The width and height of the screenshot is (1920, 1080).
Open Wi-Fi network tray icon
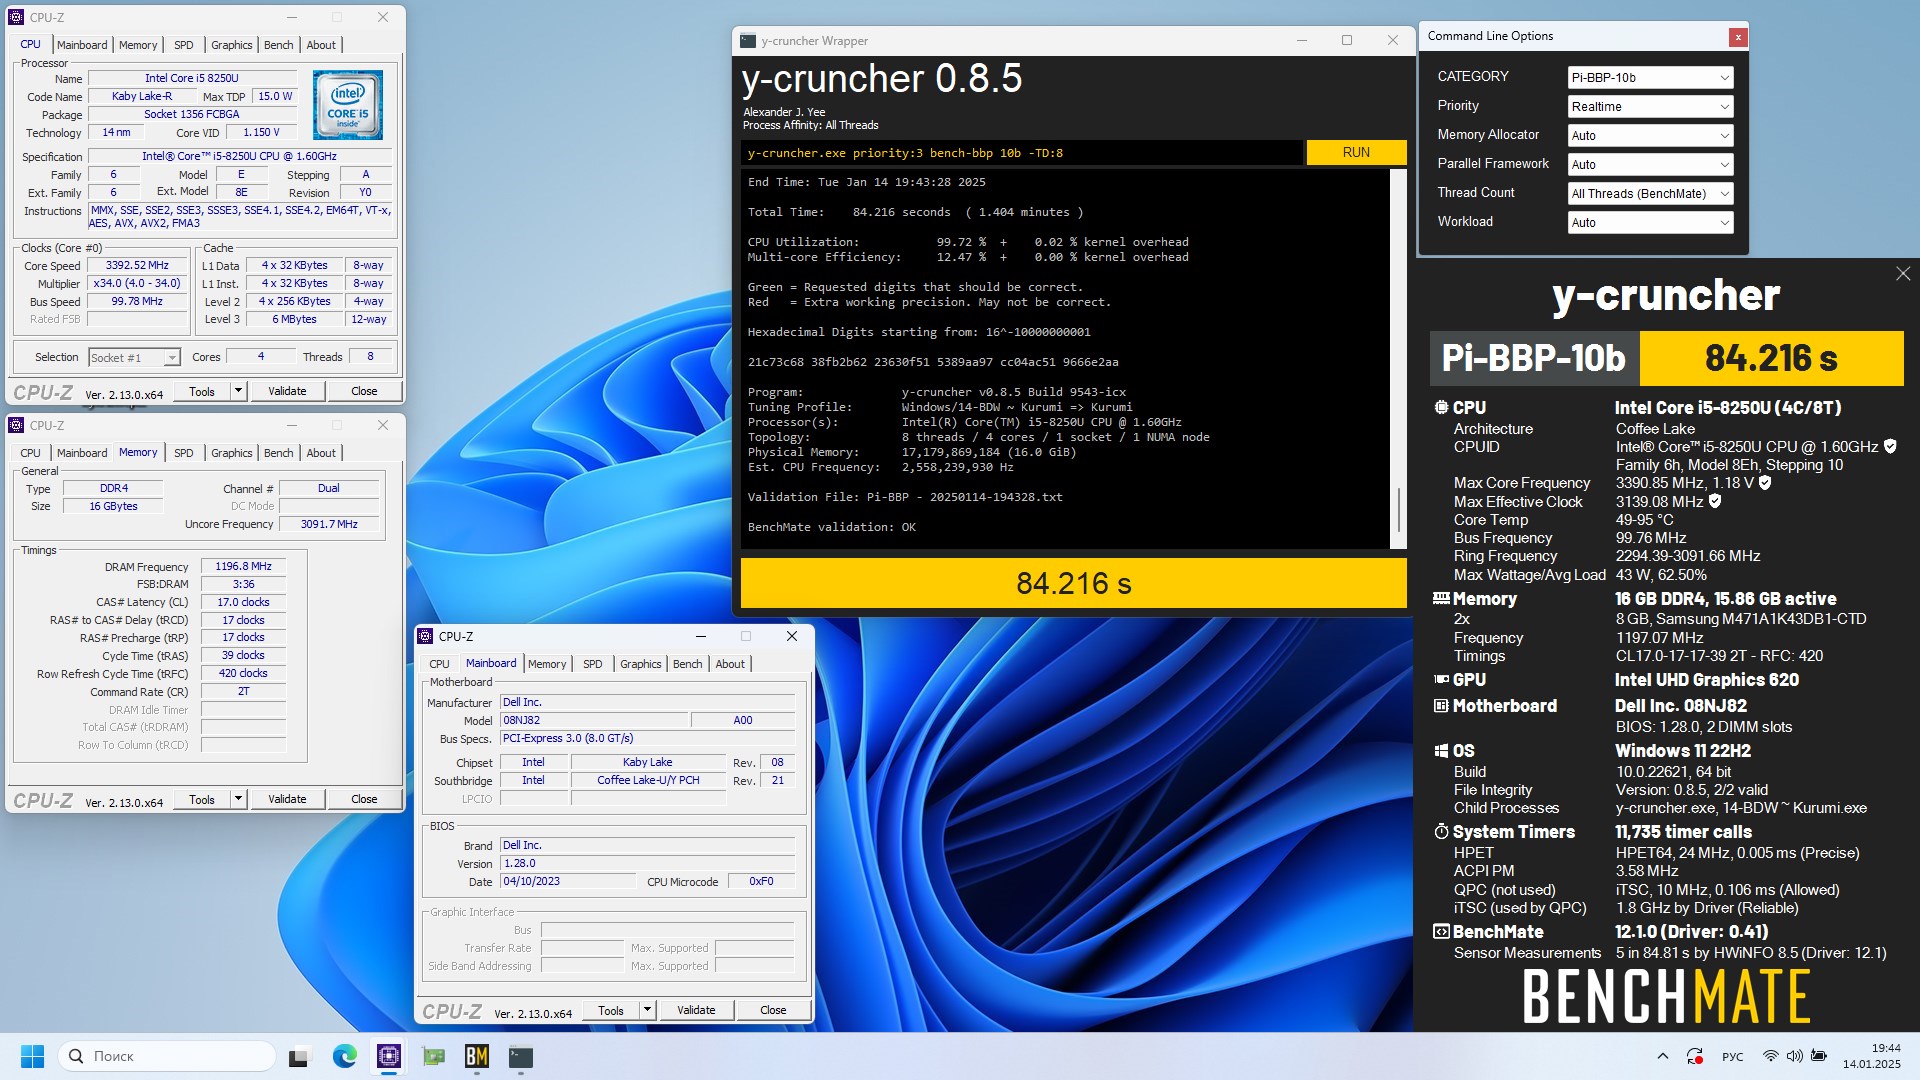(1770, 1056)
